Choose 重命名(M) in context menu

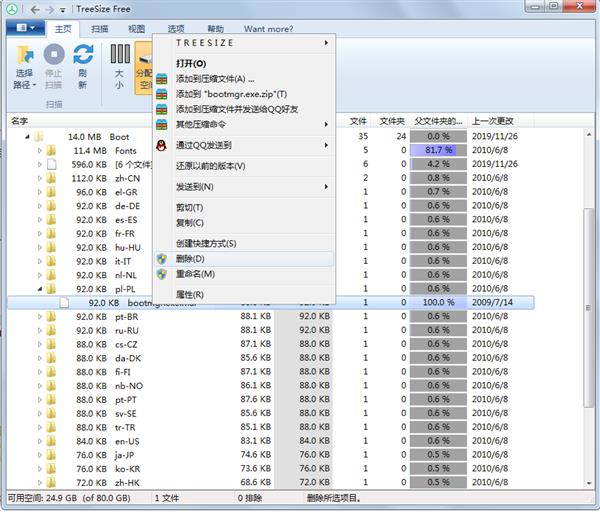(244, 274)
